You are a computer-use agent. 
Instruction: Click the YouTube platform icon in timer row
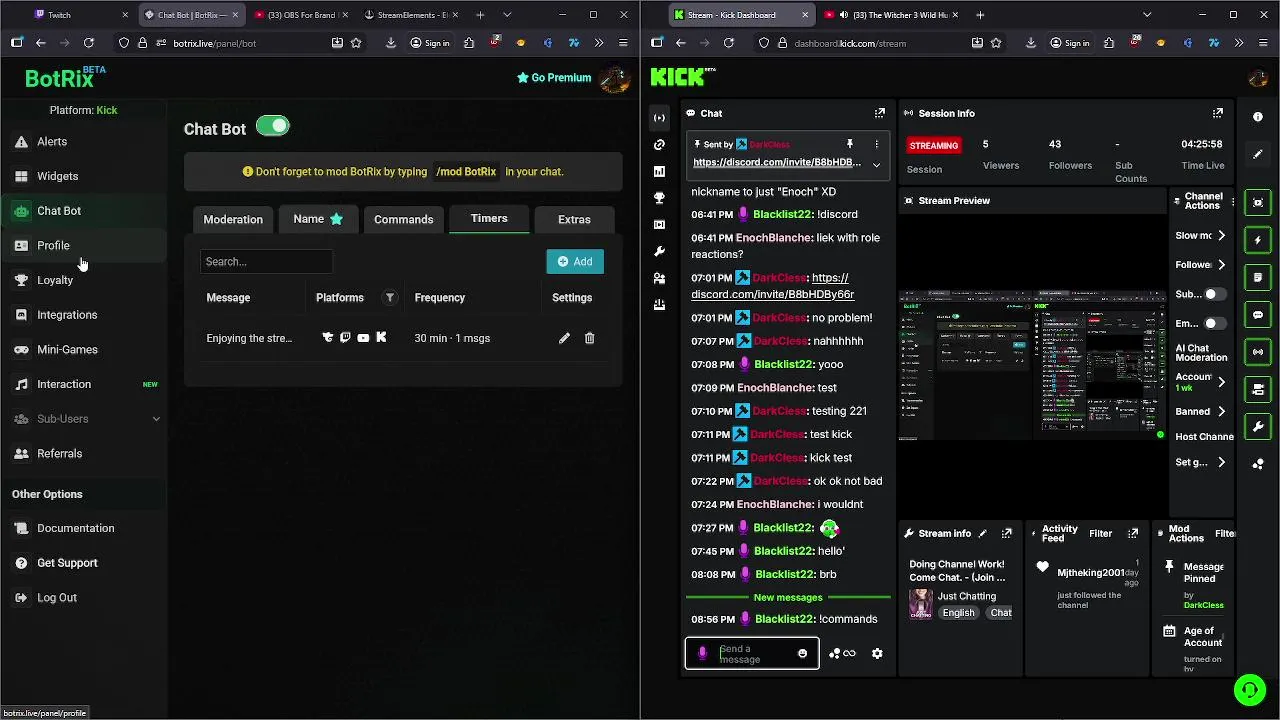(x=363, y=338)
